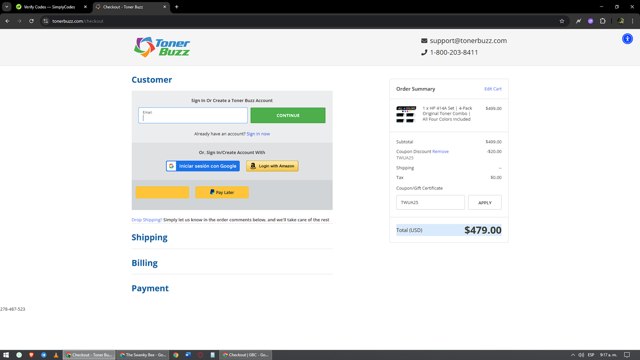640x360 pixels.
Task: Open the Windows Start menu
Action: click(x=6, y=355)
